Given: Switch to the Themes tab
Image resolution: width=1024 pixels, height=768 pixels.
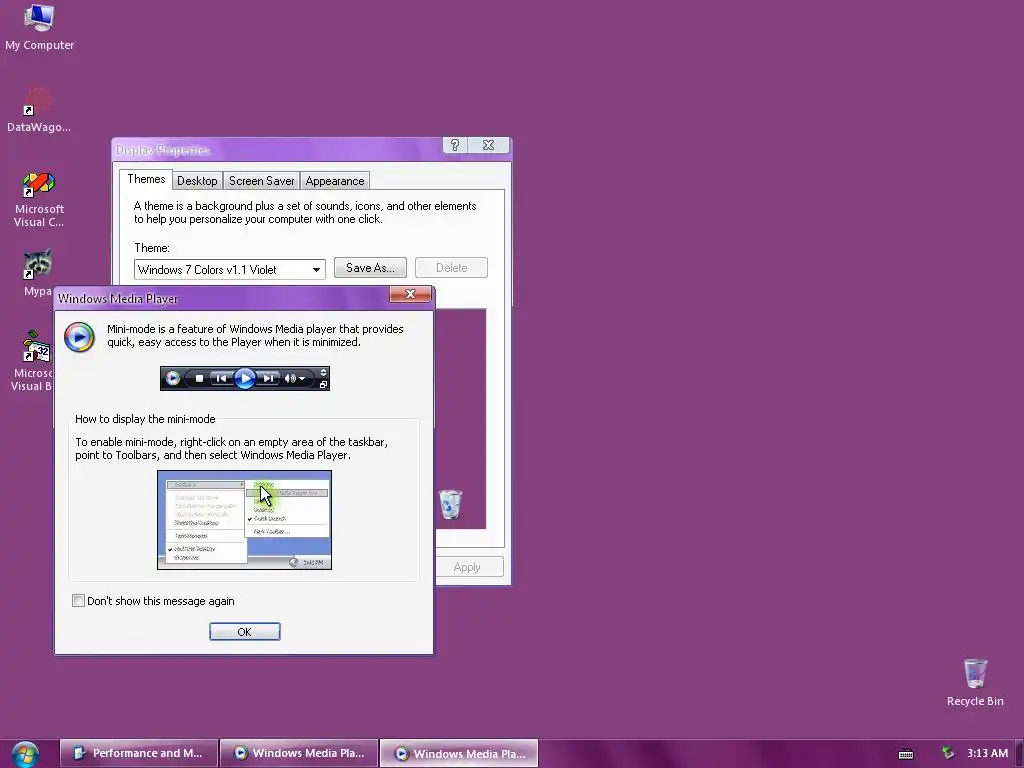Looking at the screenshot, I should pyautogui.click(x=146, y=180).
